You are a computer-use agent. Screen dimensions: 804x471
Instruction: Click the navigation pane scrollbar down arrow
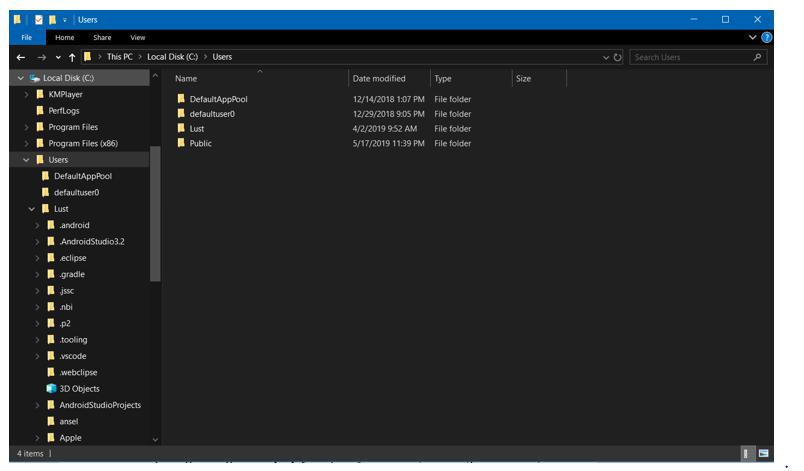(x=155, y=439)
